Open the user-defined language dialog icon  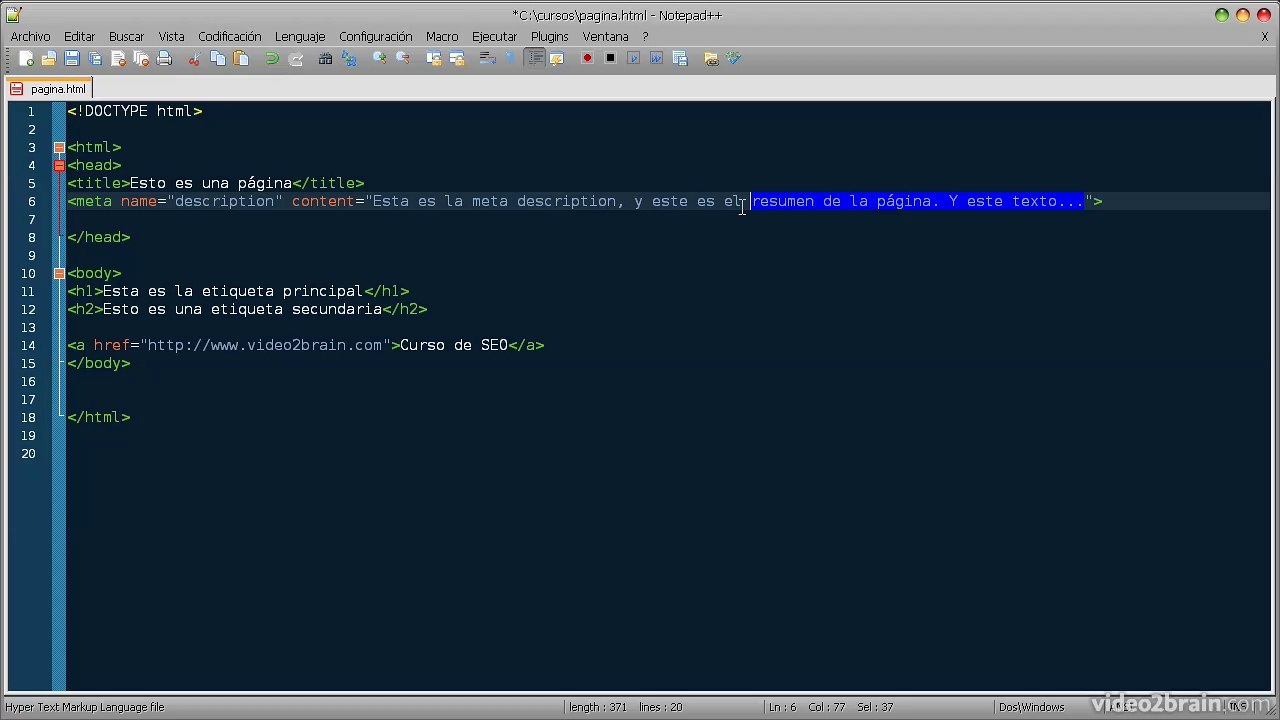tap(557, 59)
